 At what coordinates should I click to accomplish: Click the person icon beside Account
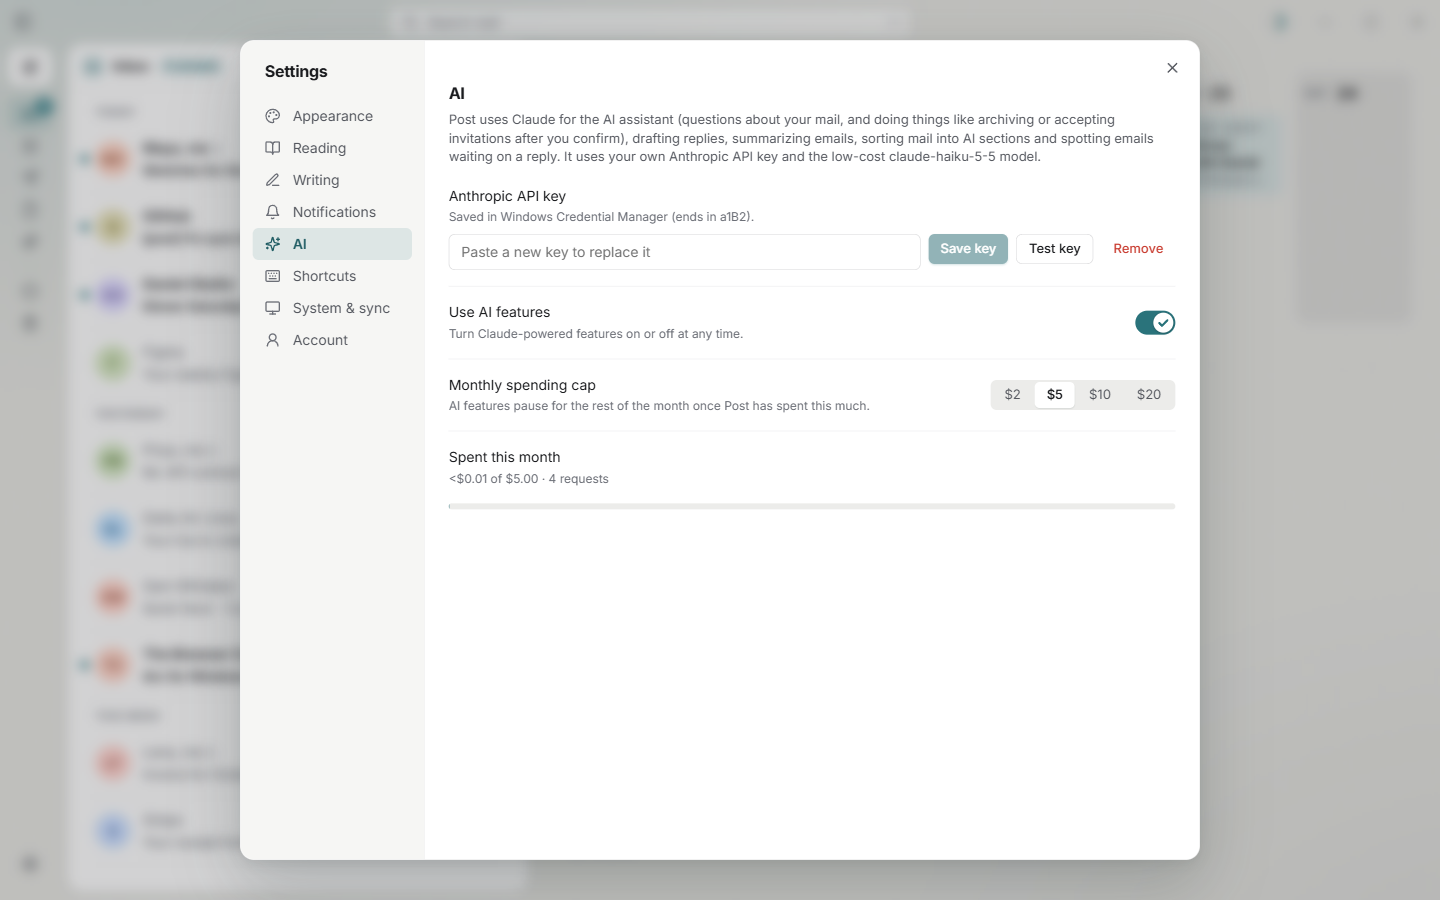tap(272, 340)
